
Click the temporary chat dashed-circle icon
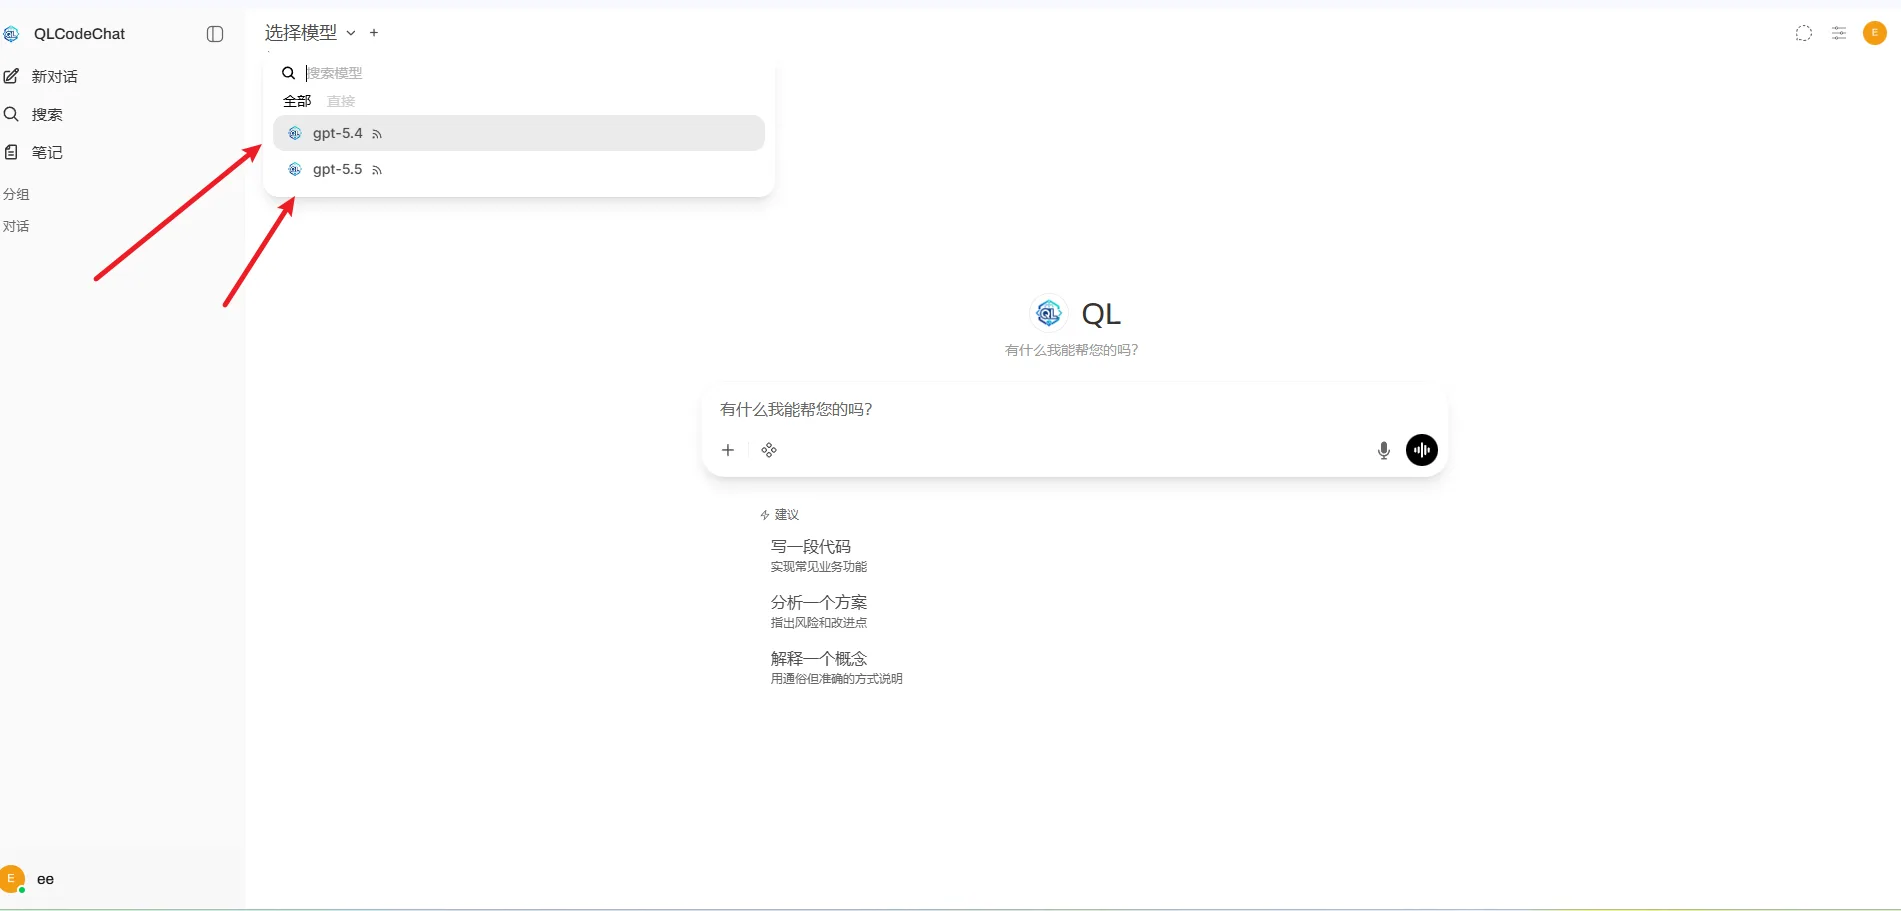tap(1803, 33)
